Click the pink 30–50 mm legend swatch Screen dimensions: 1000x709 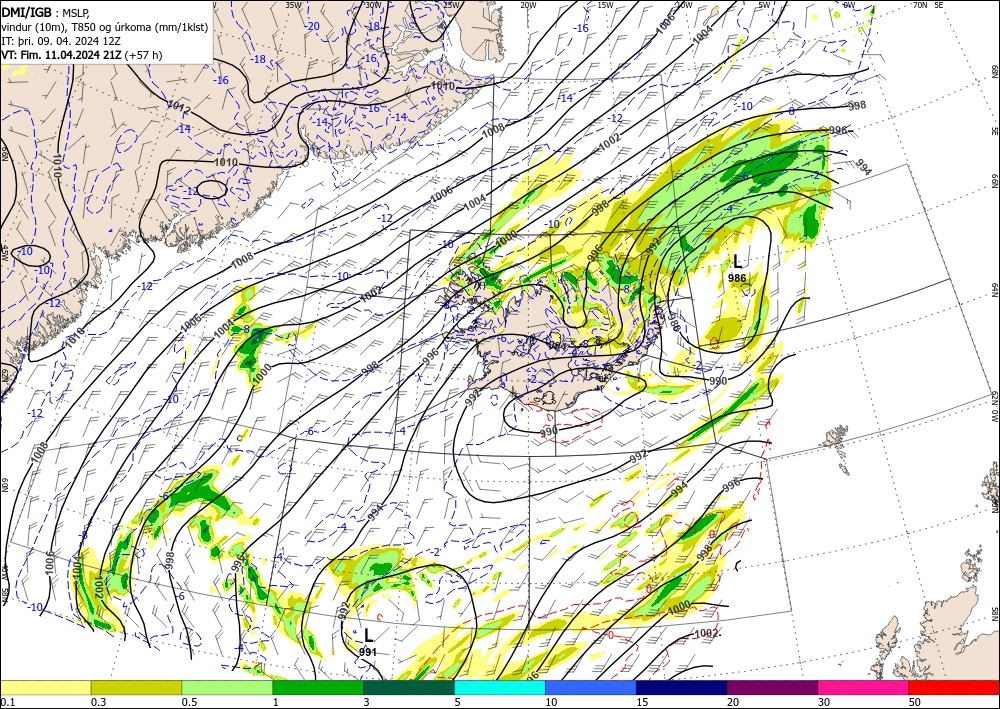(864, 687)
